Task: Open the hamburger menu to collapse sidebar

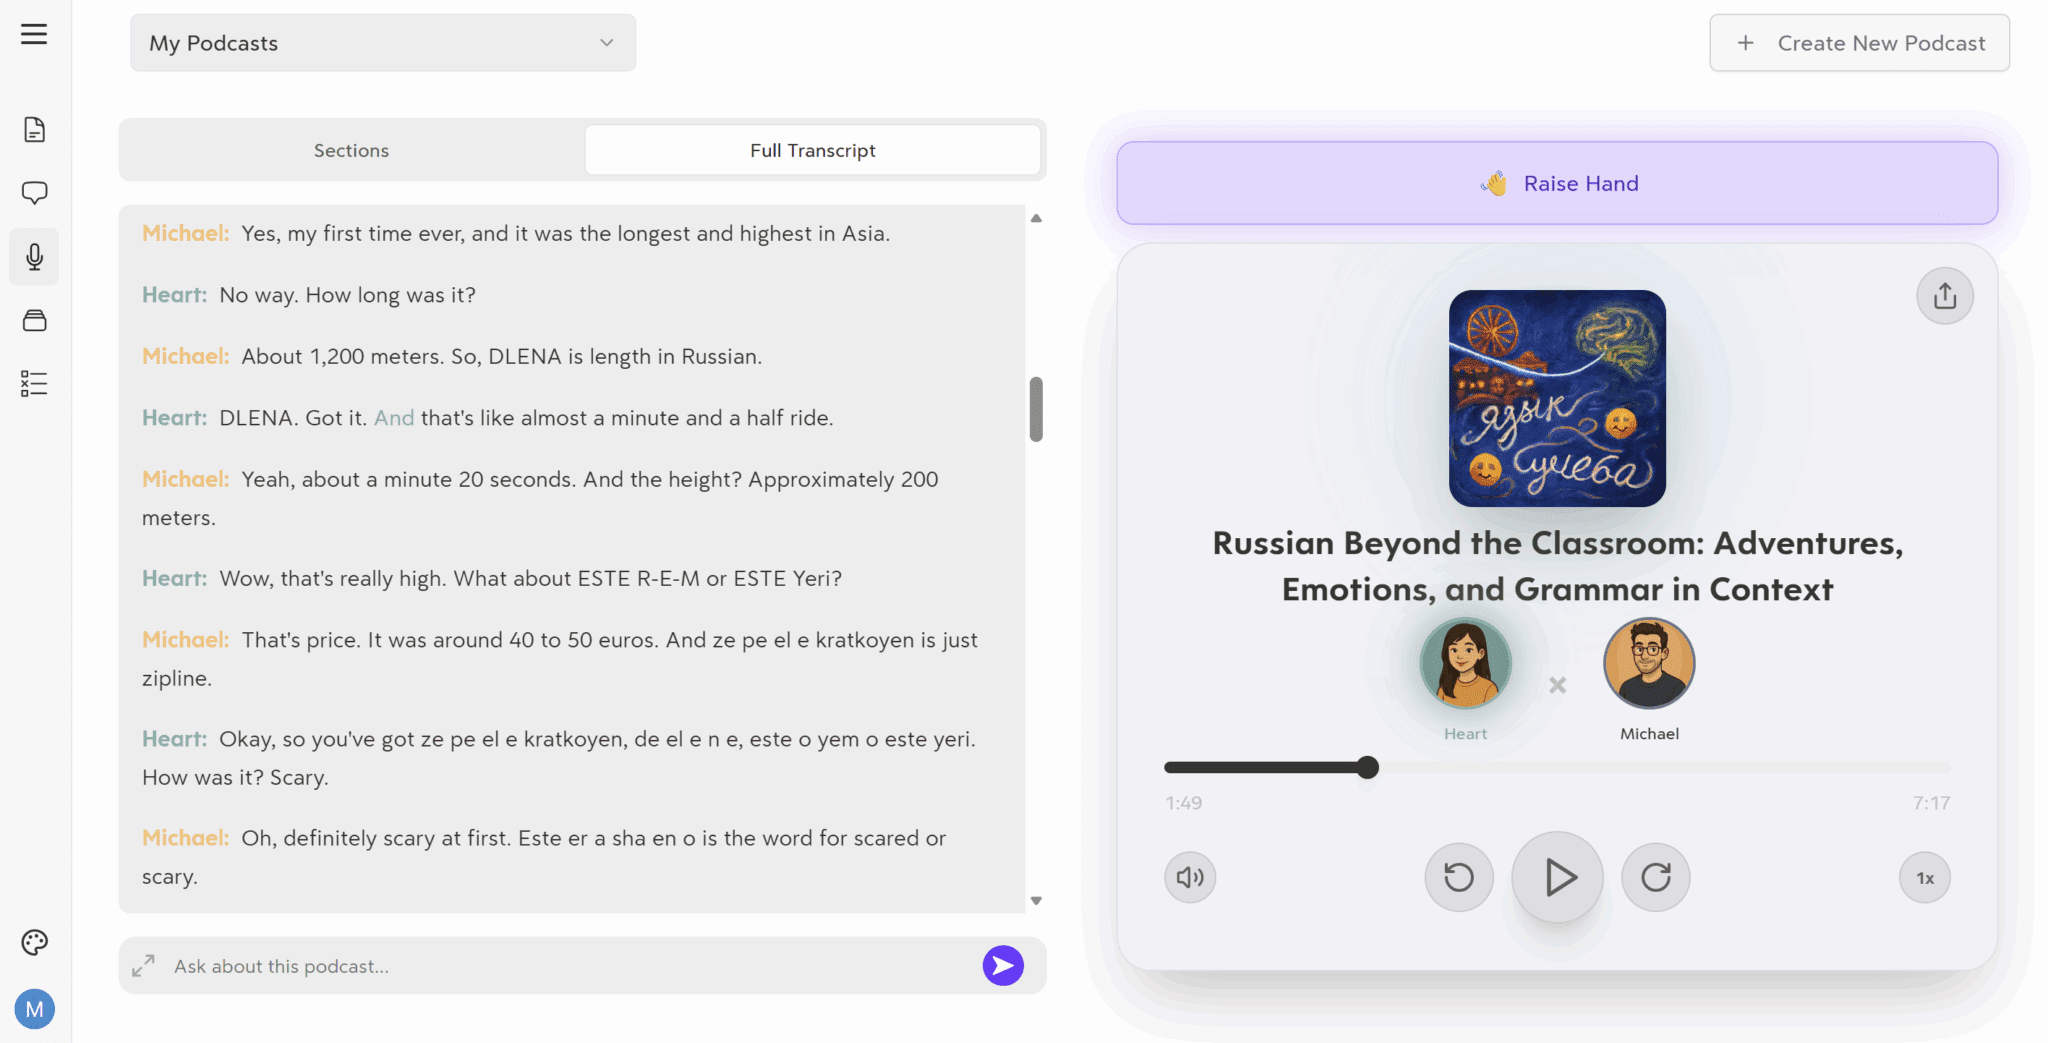Action: coord(34,33)
